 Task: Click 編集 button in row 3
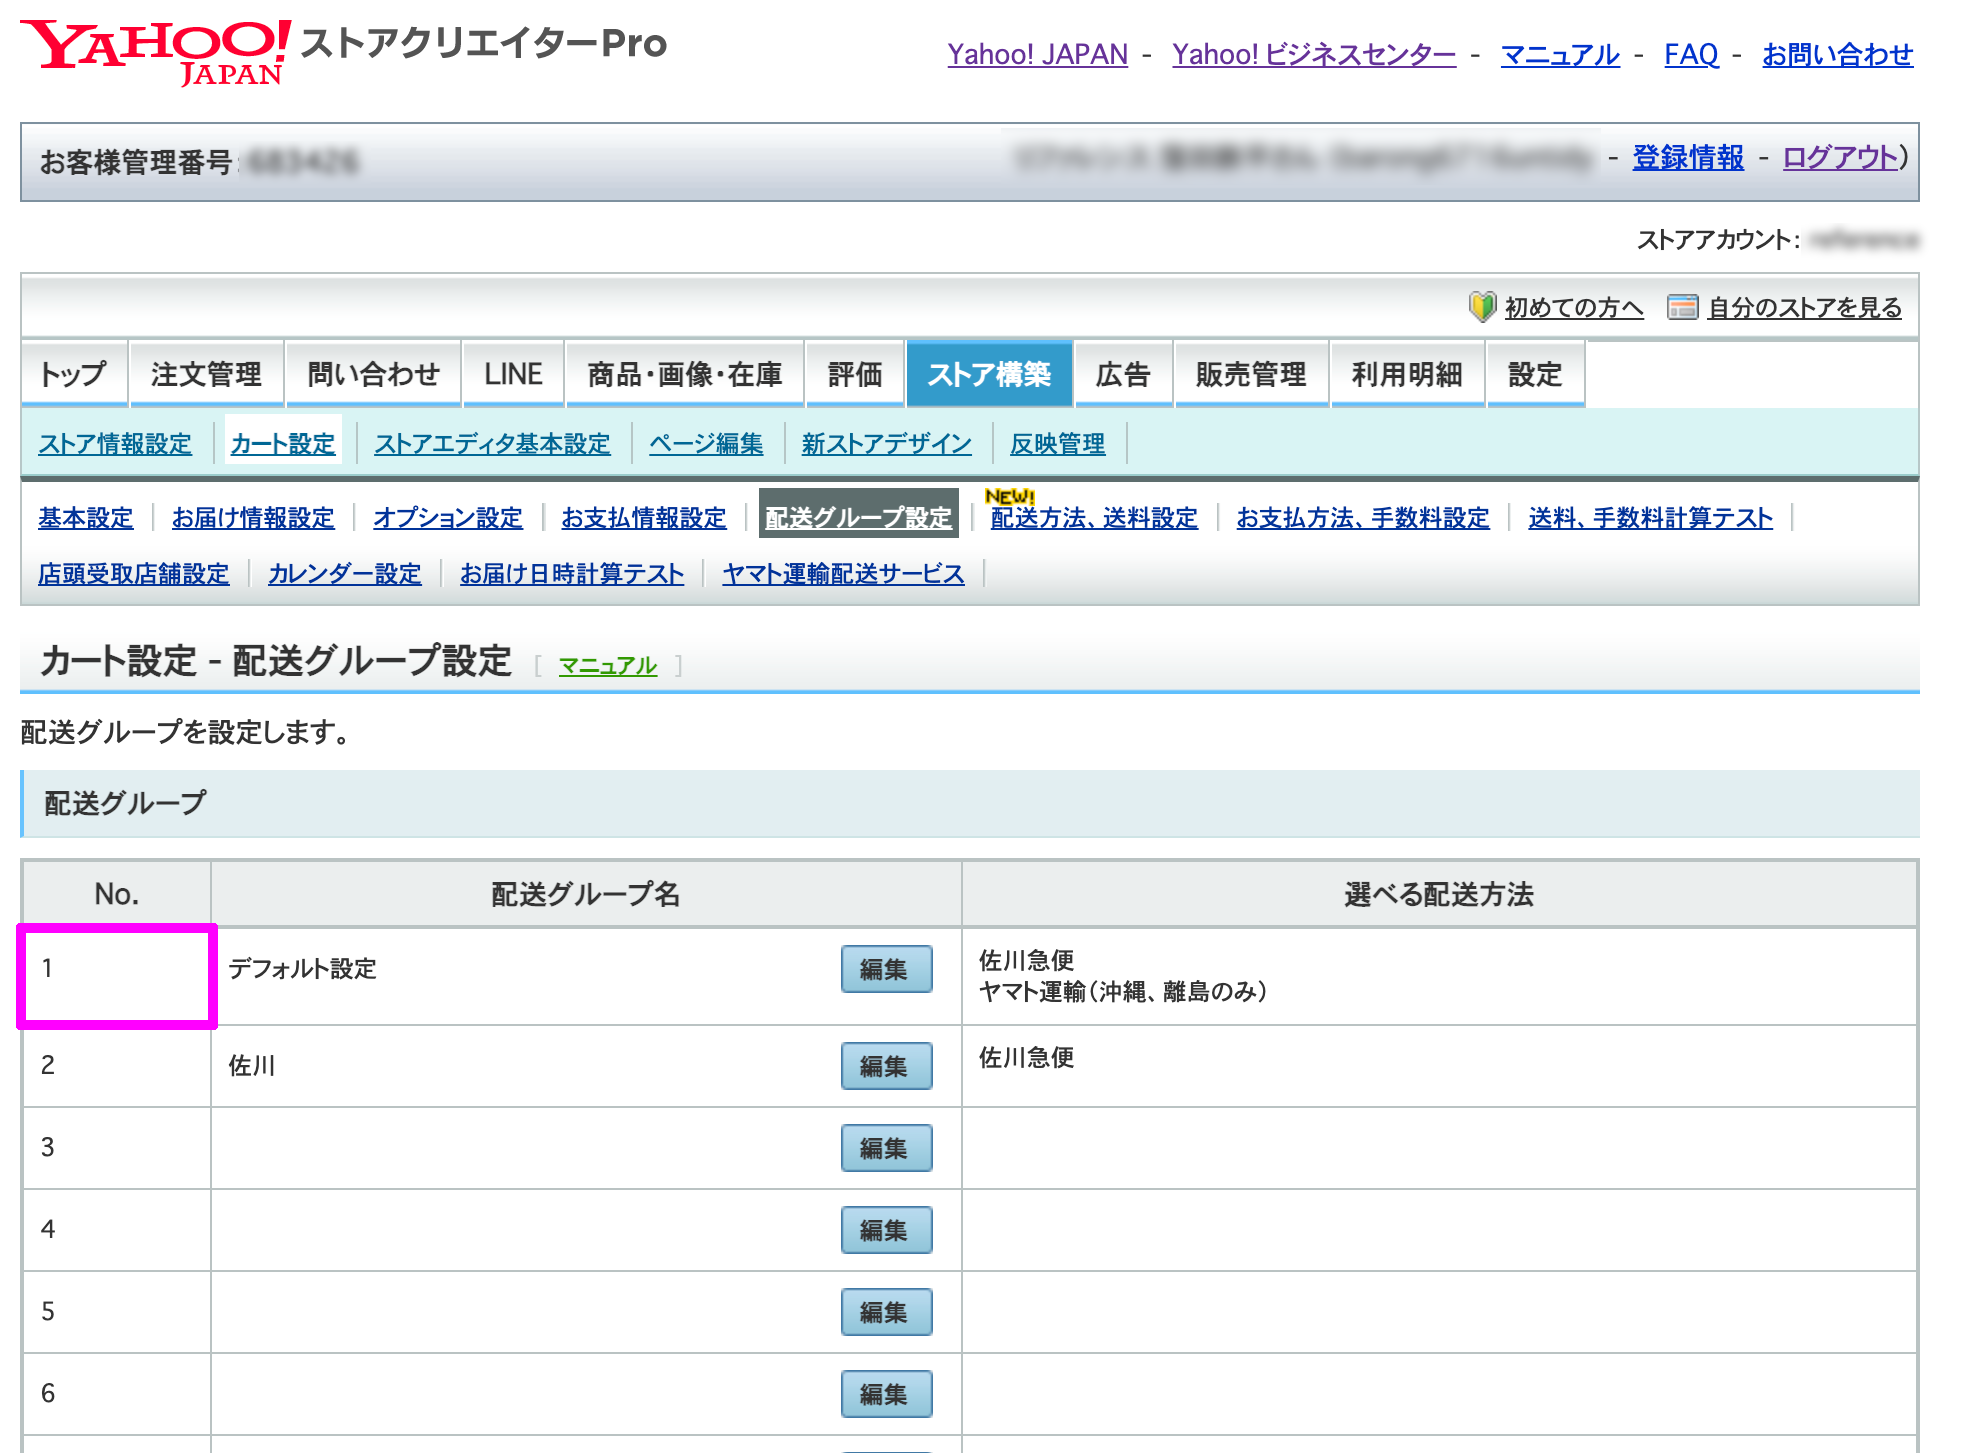point(887,1148)
